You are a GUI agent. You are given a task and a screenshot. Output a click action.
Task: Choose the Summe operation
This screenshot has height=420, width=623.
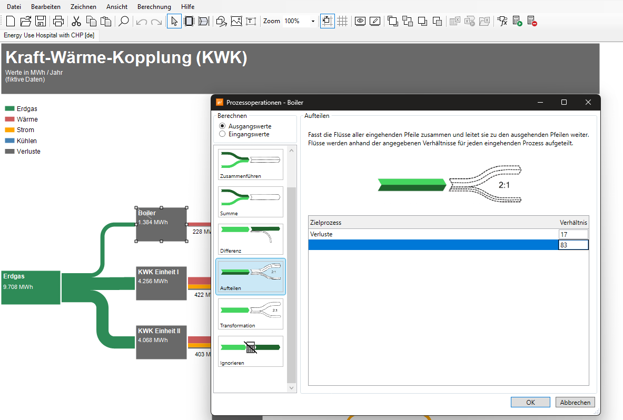[250, 202]
